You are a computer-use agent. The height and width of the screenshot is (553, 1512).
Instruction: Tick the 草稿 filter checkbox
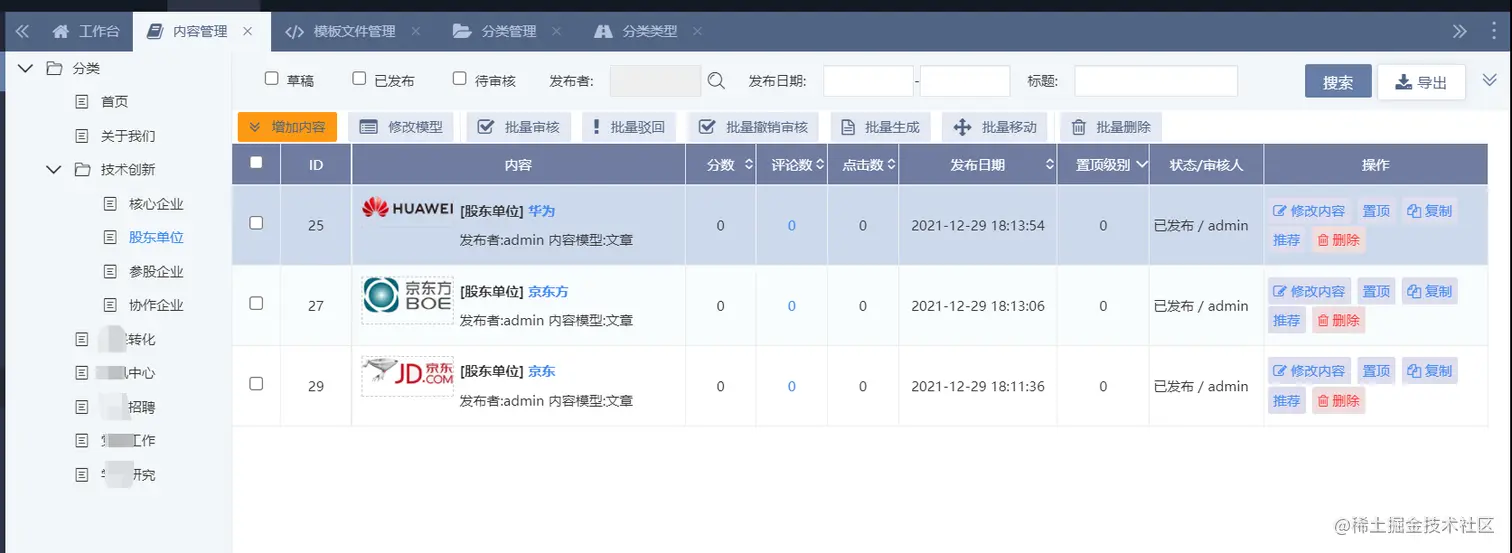coord(271,78)
